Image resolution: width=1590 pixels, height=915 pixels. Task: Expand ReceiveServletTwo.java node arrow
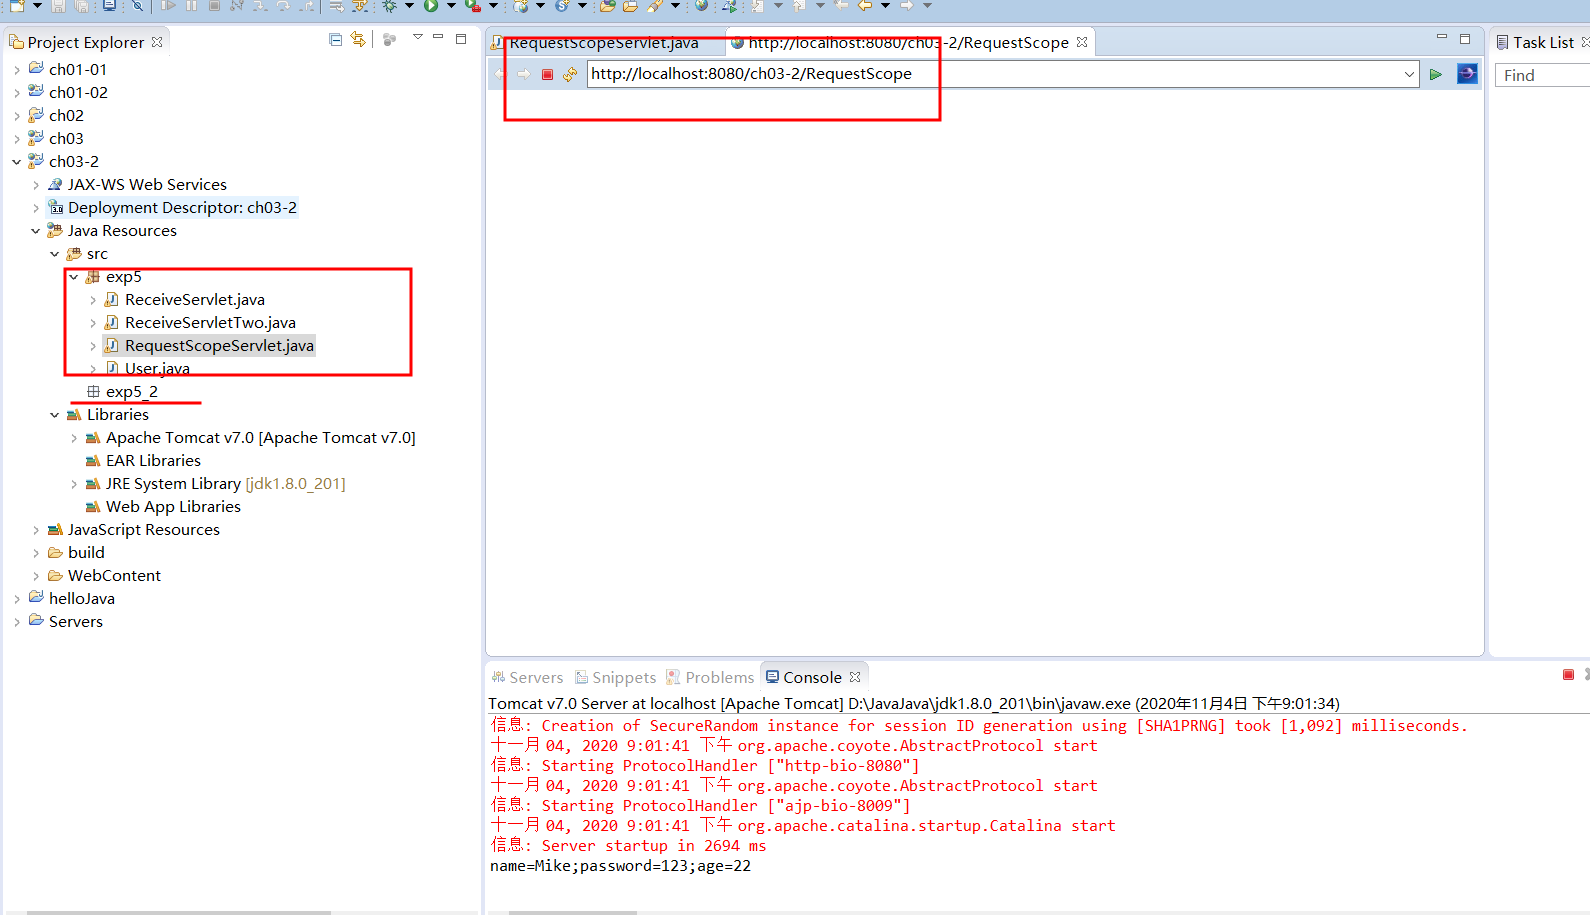[93, 323]
